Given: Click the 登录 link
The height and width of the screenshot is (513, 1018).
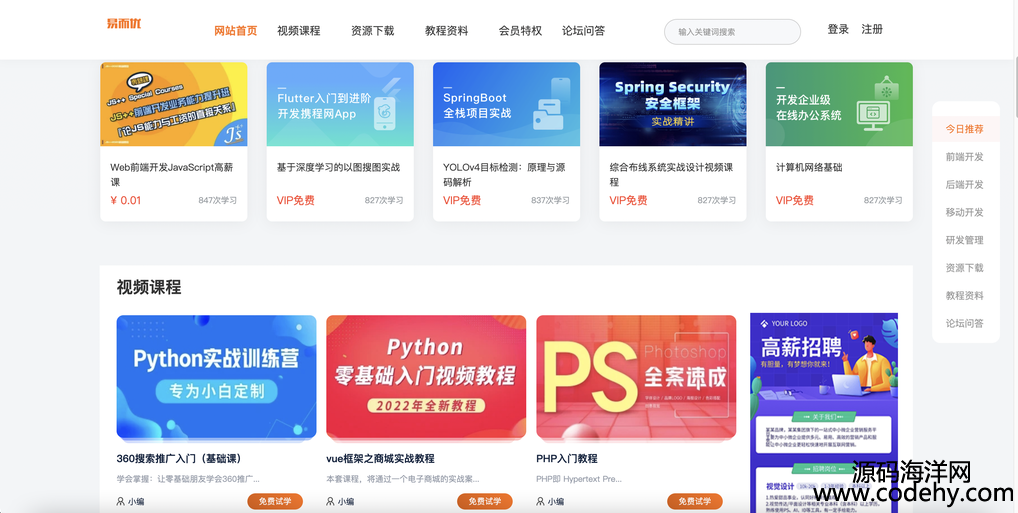Looking at the screenshot, I should 838,29.
